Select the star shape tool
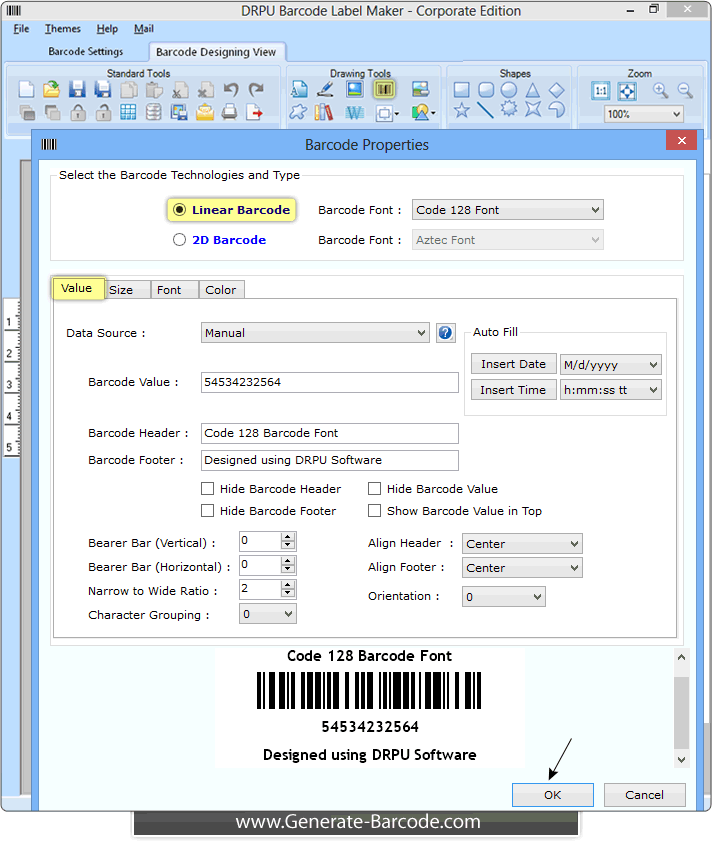This screenshot has height=841, width=712. pos(461,111)
